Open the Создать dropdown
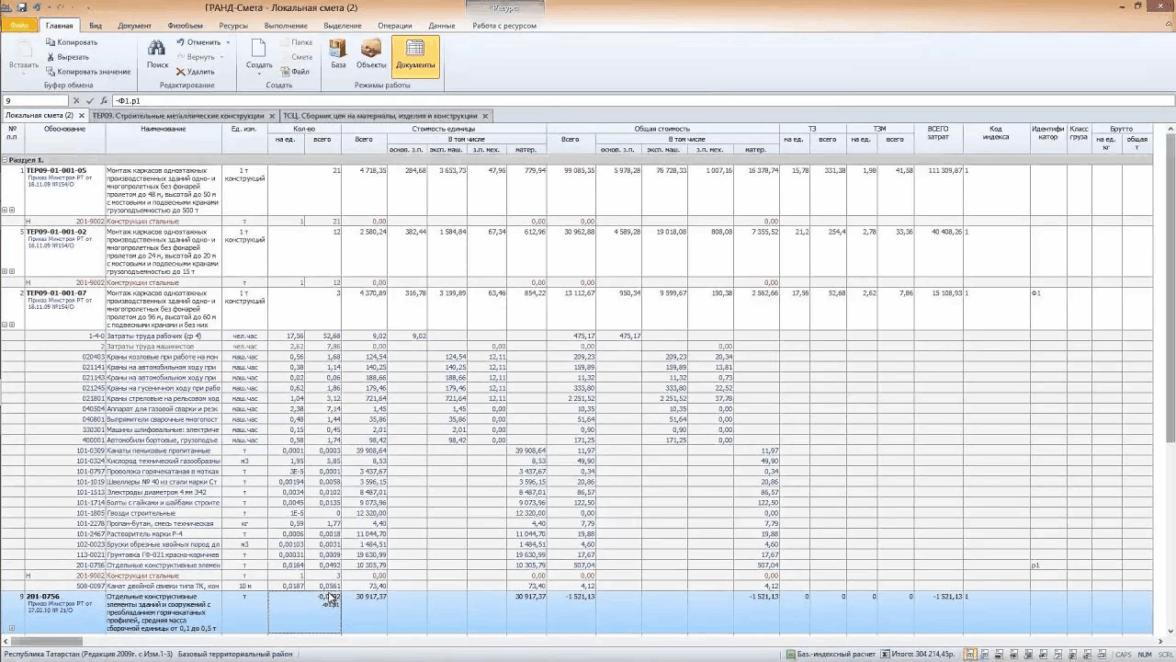Screen dimensions: 1176x662 click(258, 65)
